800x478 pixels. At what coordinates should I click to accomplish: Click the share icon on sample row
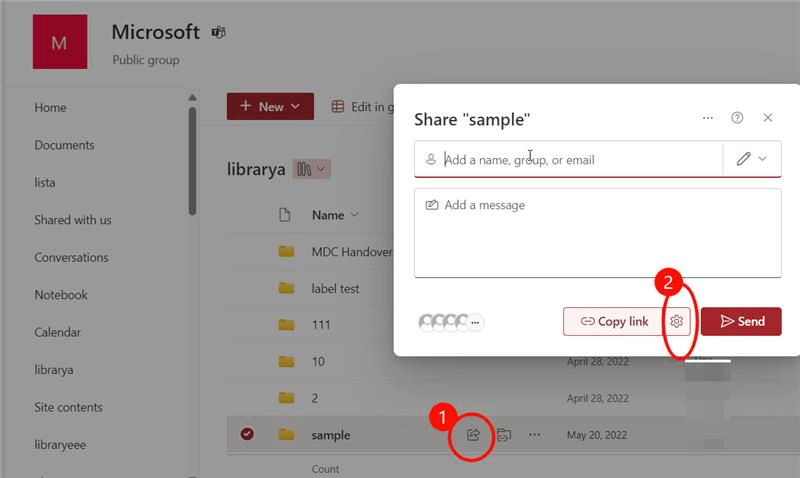pos(473,435)
